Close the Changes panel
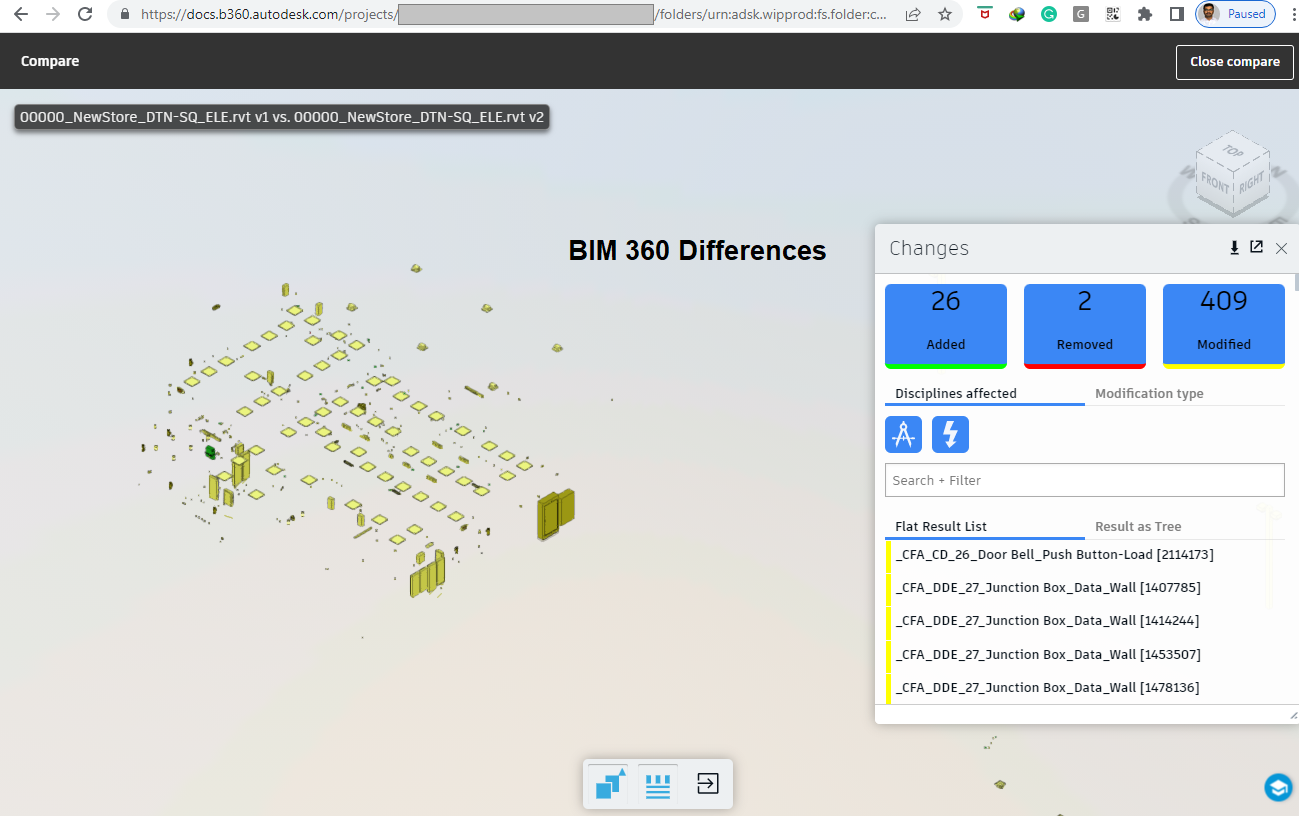The width and height of the screenshot is (1301, 816). click(x=1281, y=248)
